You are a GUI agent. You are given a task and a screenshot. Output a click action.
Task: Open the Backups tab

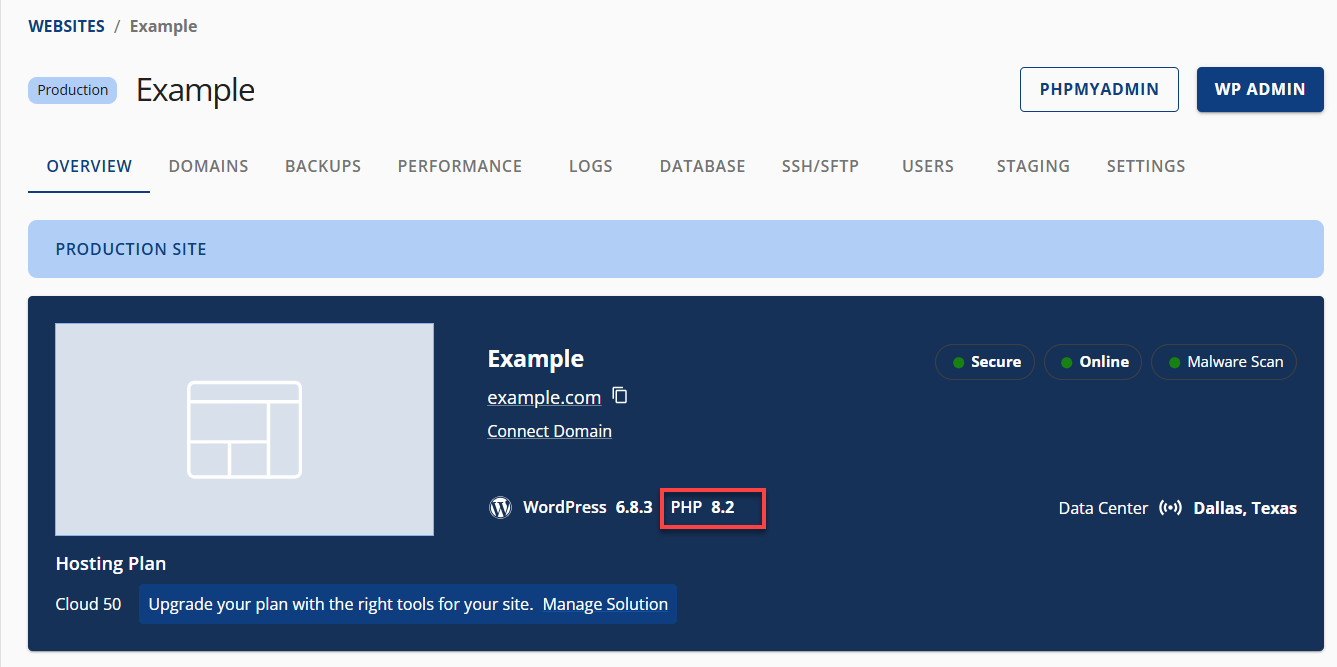(322, 166)
